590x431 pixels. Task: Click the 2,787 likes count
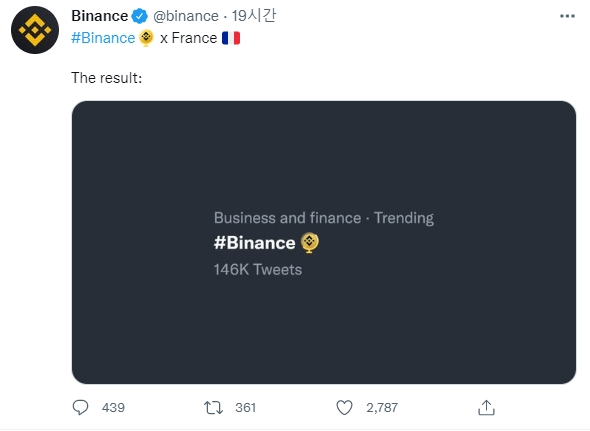[x=382, y=408]
